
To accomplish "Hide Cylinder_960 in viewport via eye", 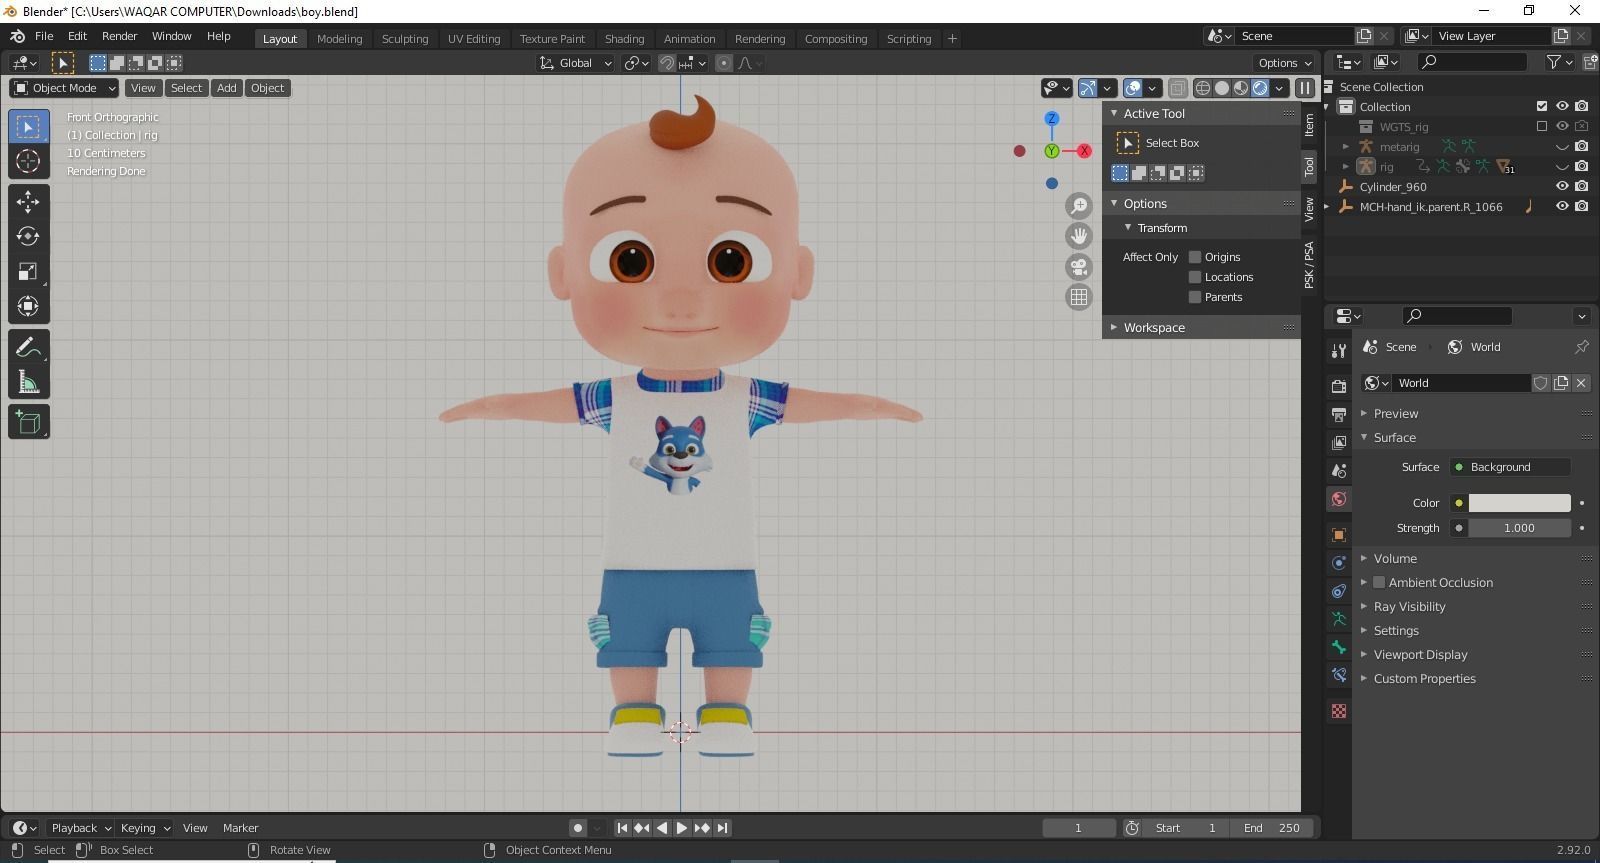I will click(x=1562, y=187).
